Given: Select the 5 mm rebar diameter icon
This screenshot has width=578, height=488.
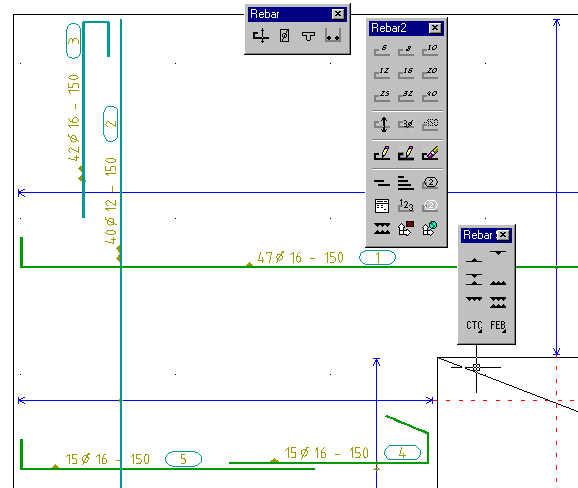Looking at the screenshot, I should click(x=382, y=49).
